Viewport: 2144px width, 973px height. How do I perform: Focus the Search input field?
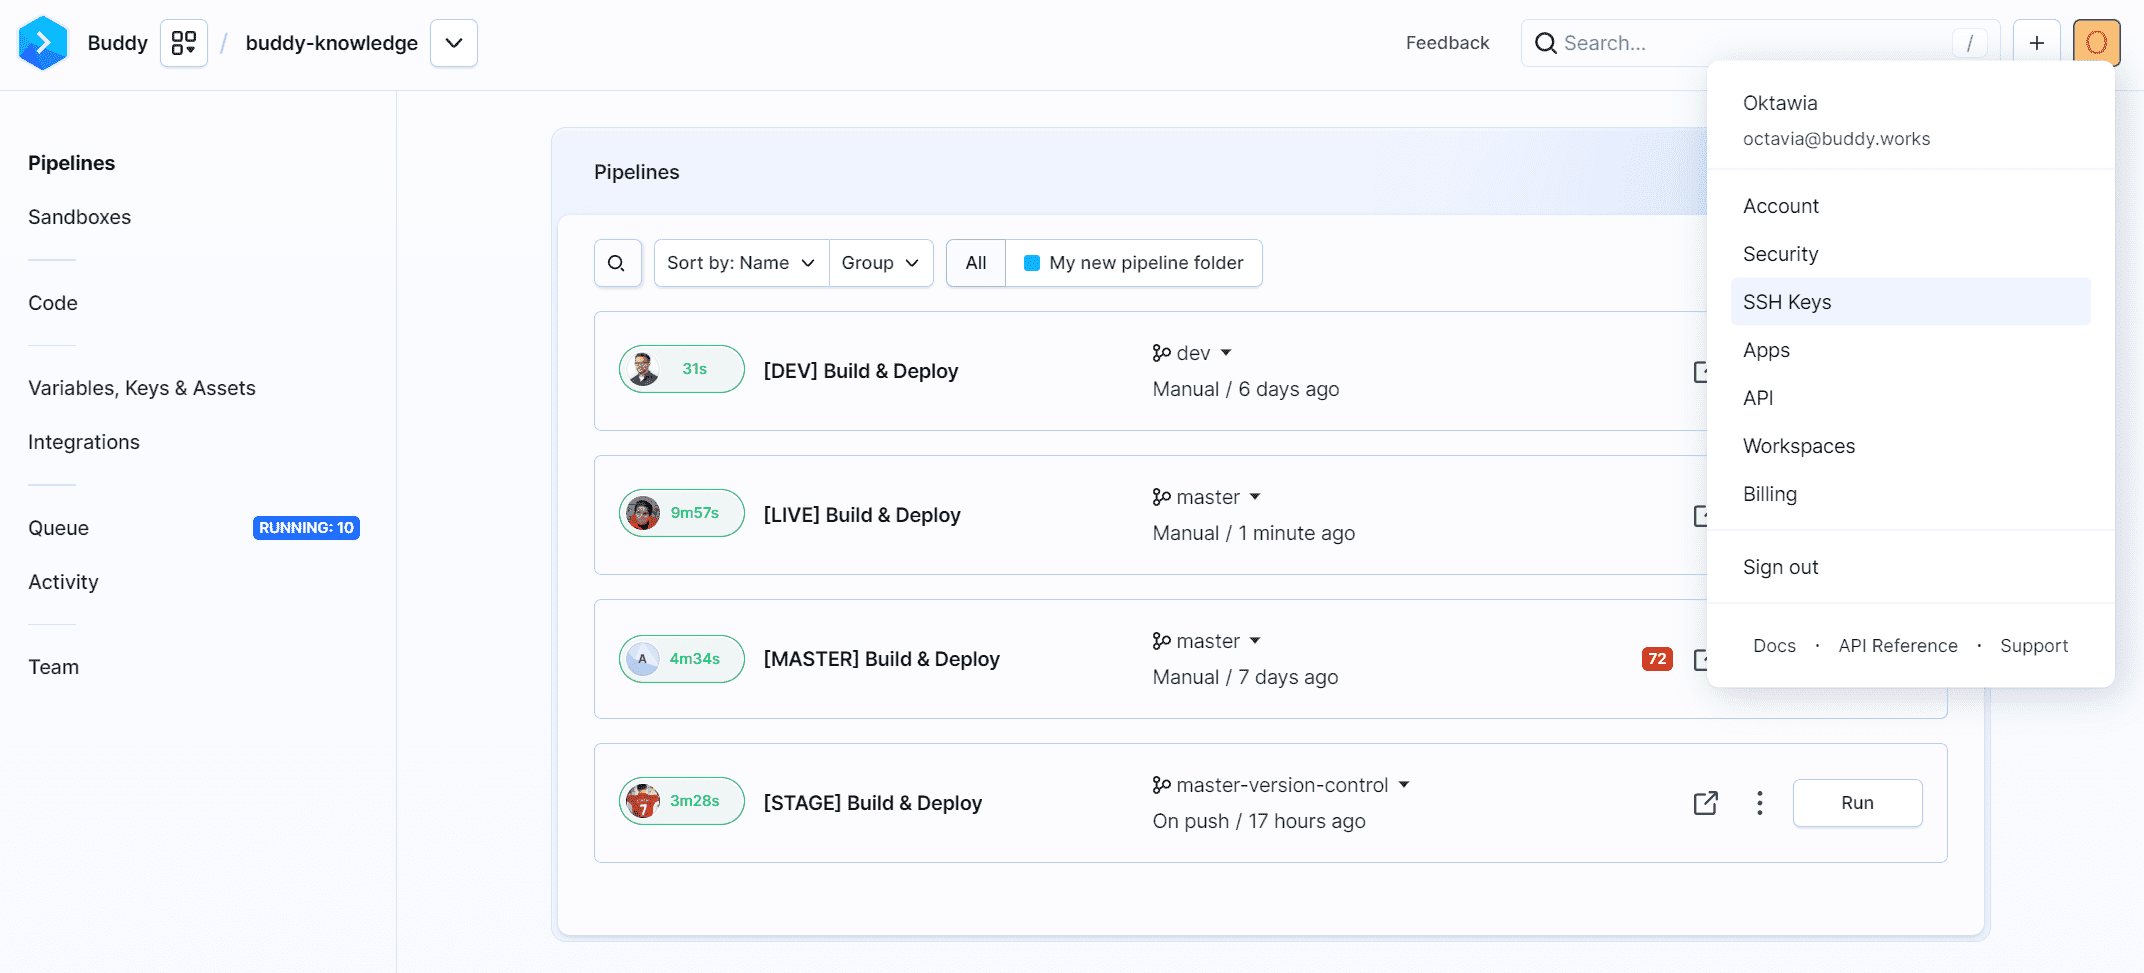point(1760,43)
